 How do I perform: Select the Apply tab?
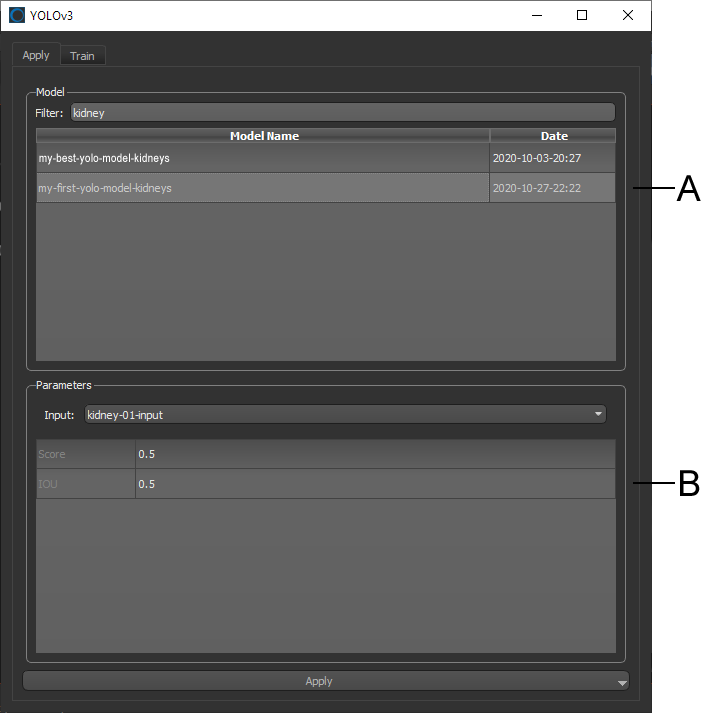tap(36, 56)
